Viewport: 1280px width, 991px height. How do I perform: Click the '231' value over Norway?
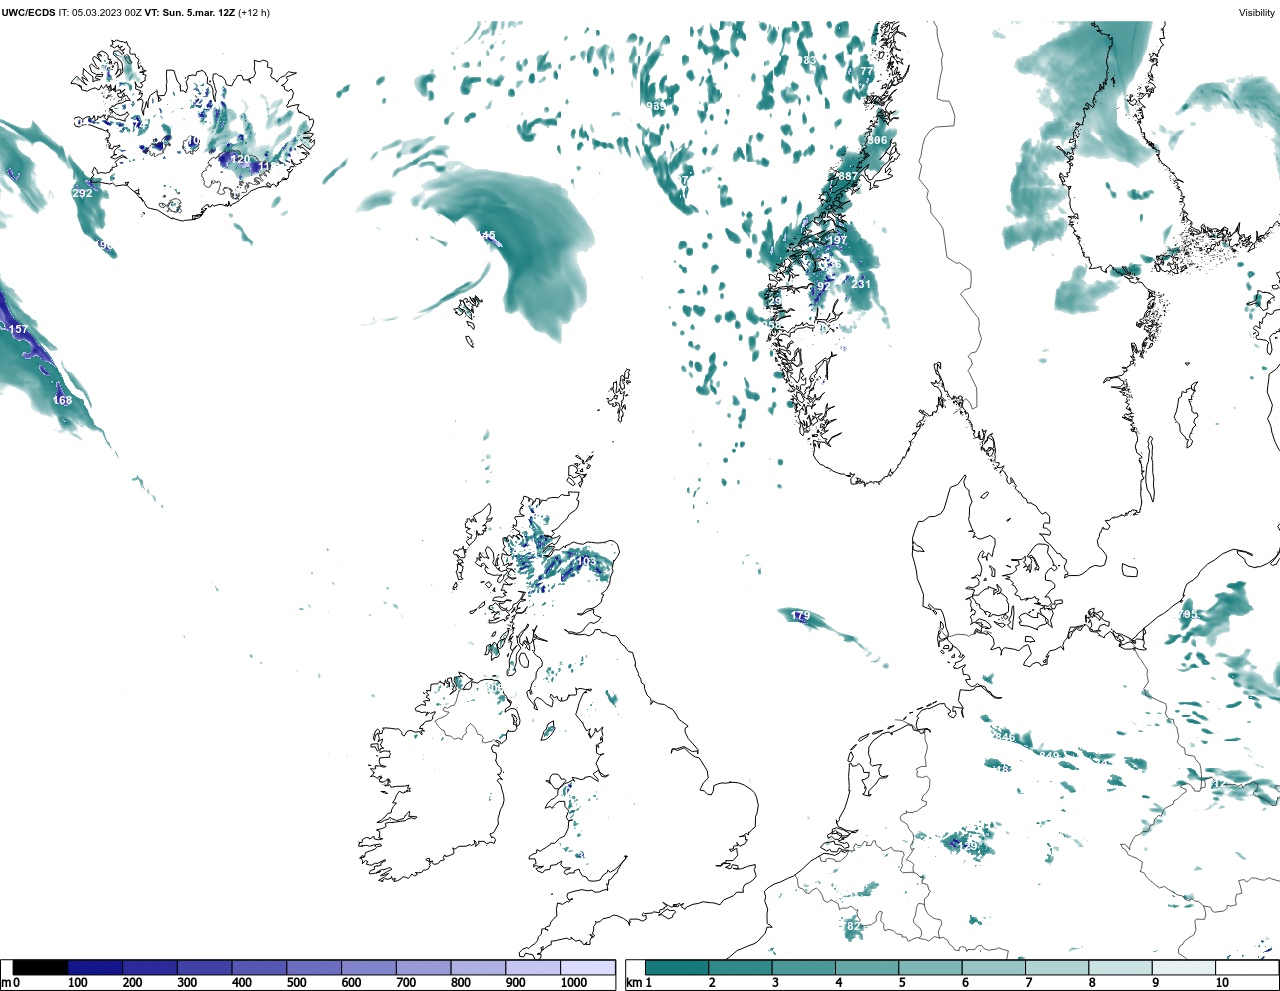[x=861, y=284]
